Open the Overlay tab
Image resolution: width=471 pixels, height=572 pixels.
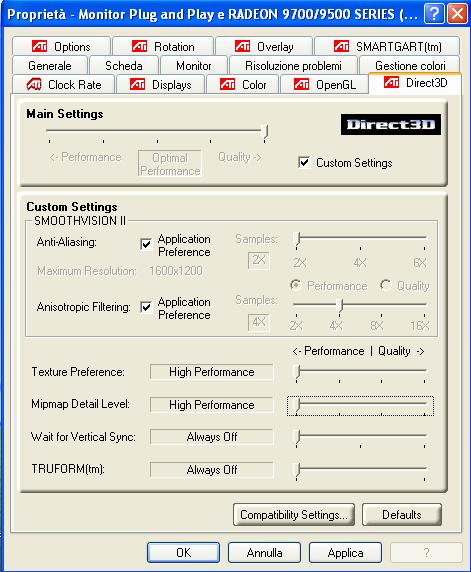point(264,46)
